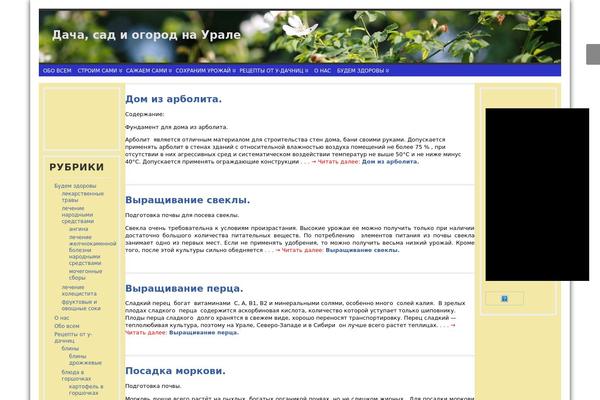Click the 'Содержание:' text in first article
Image resolution: width=600 pixels, height=400 pixels.
(144, 114)
